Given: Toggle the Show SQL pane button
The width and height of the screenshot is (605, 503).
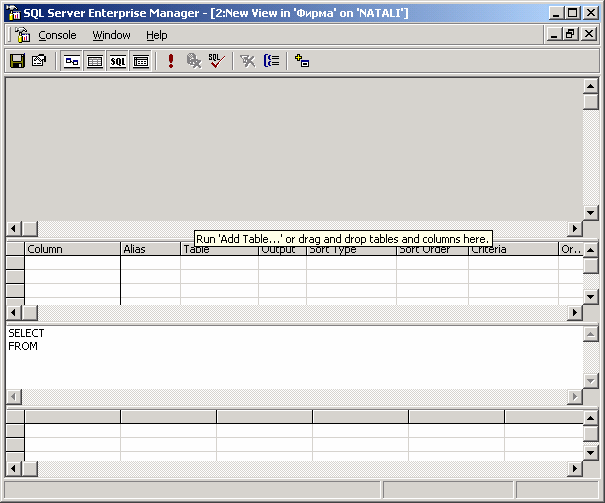Looking at the screenshot, I should point(118,61).
